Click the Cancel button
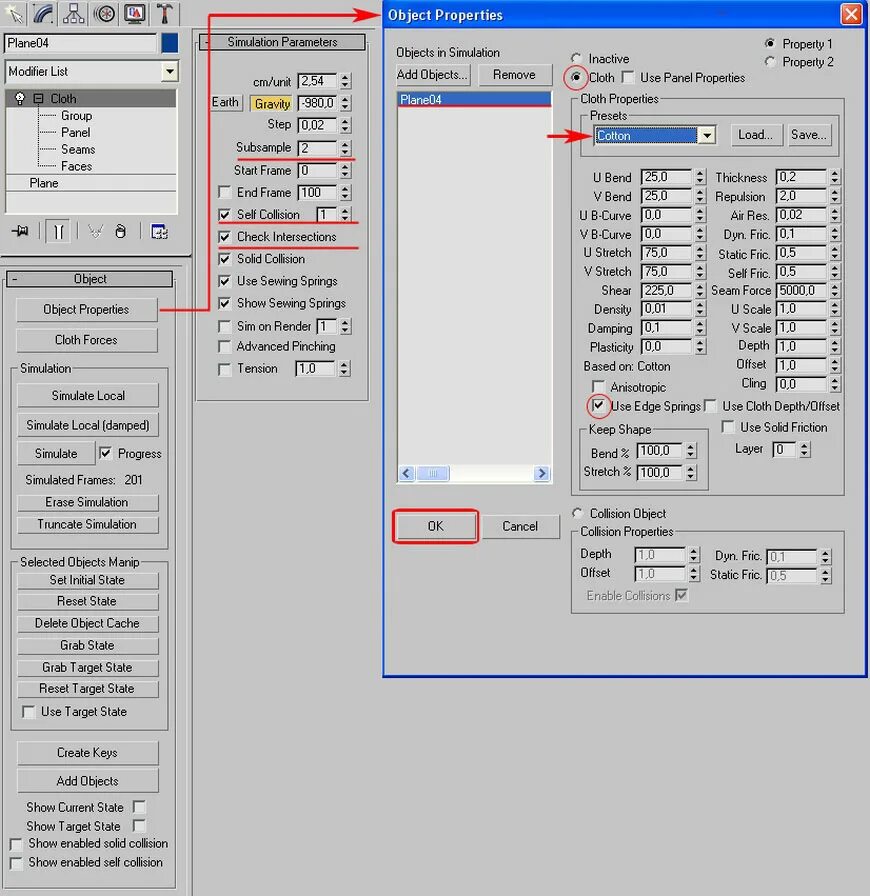The width and height of the screenshot is (870, 896). (520, 526)
